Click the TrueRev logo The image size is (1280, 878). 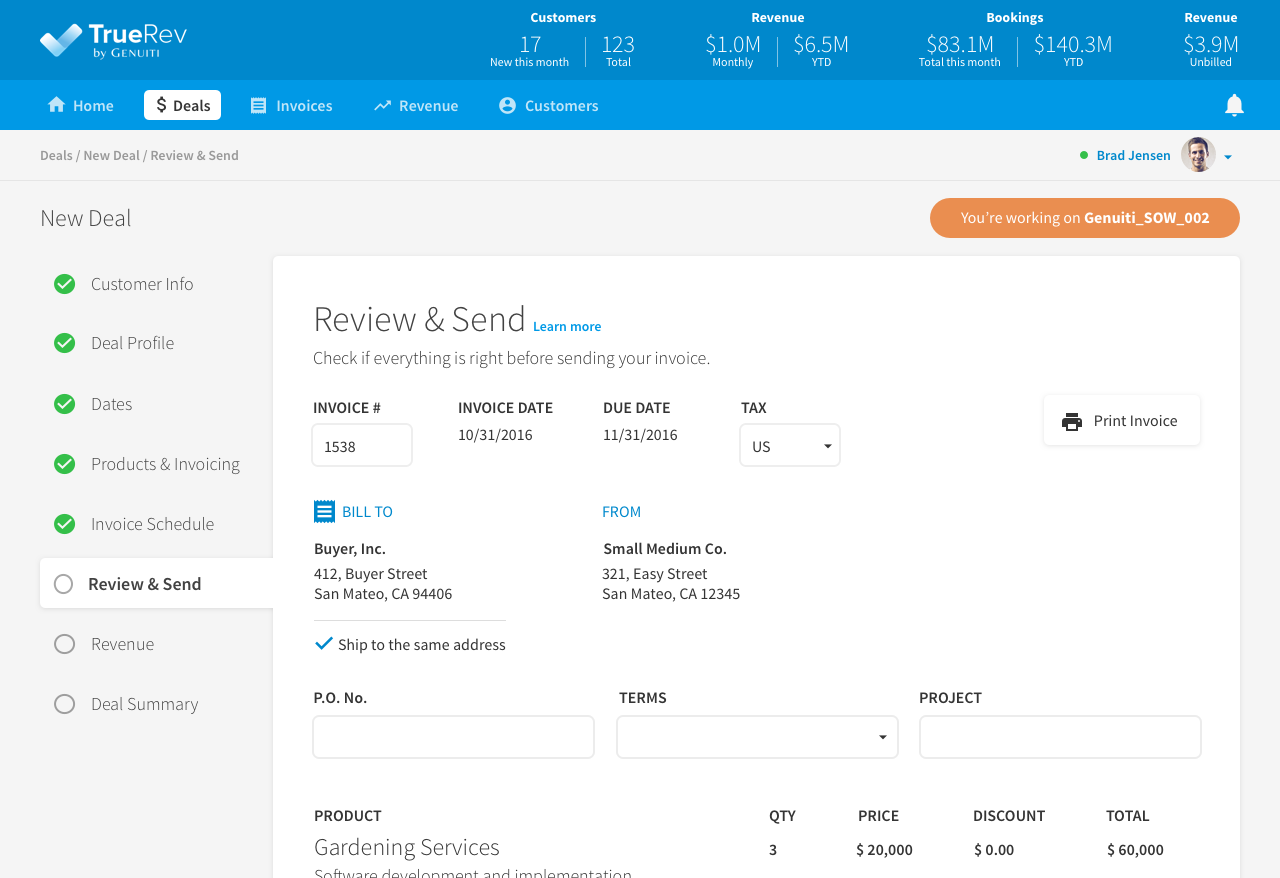(113, 41)
